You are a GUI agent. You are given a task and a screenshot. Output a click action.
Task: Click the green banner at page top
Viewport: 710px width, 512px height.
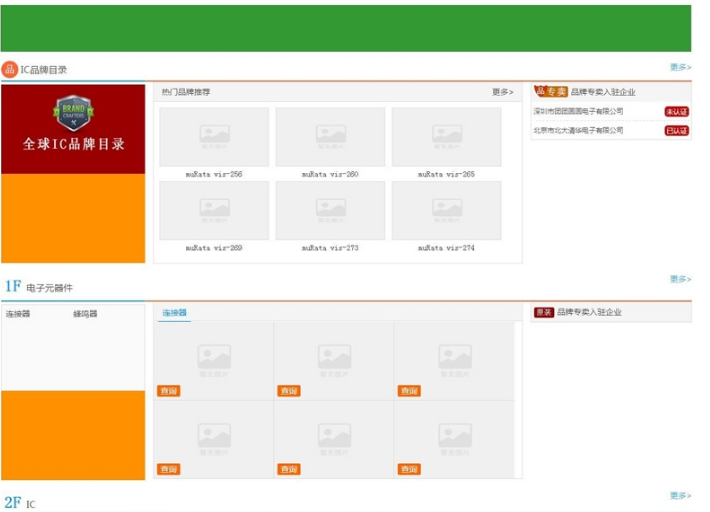(345, 28)
